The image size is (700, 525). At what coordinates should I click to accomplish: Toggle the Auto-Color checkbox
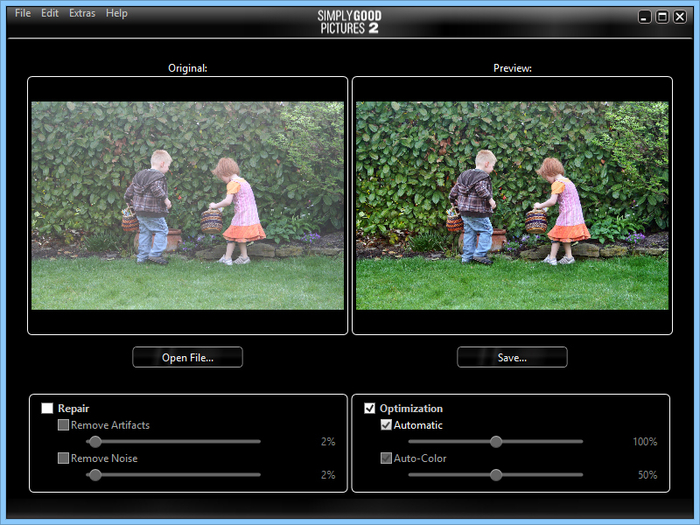[x=386, y=458]
